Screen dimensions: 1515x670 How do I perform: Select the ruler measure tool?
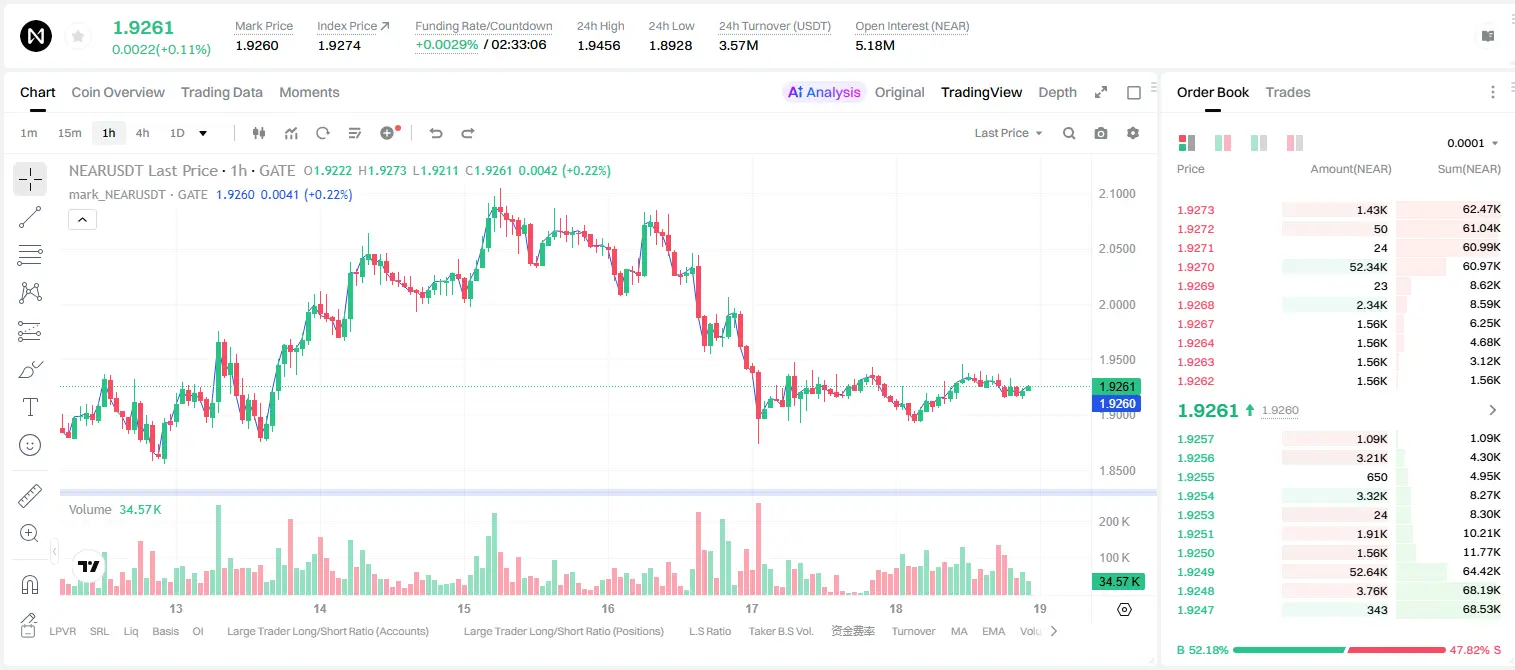(x=30, y=495)
